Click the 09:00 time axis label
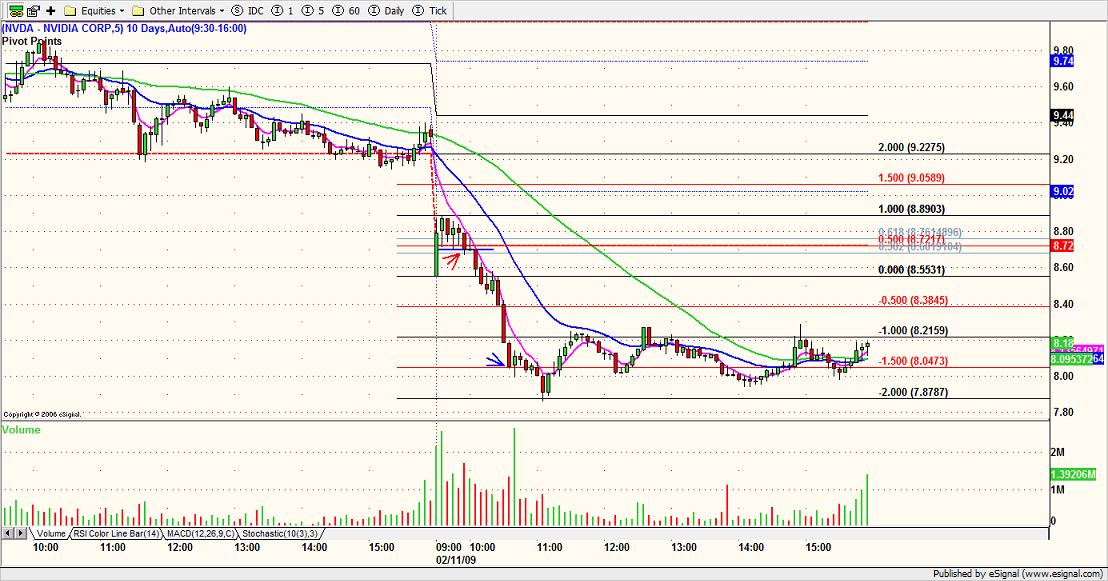This screenshot has height=581, width=1108. [449, 547]
